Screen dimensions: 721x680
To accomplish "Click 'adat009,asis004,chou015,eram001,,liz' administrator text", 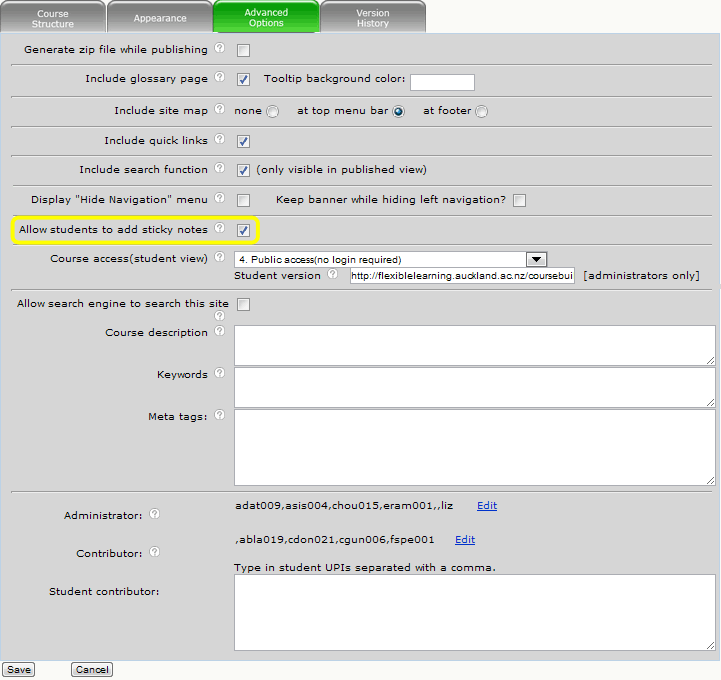I will tap(344, 506).
